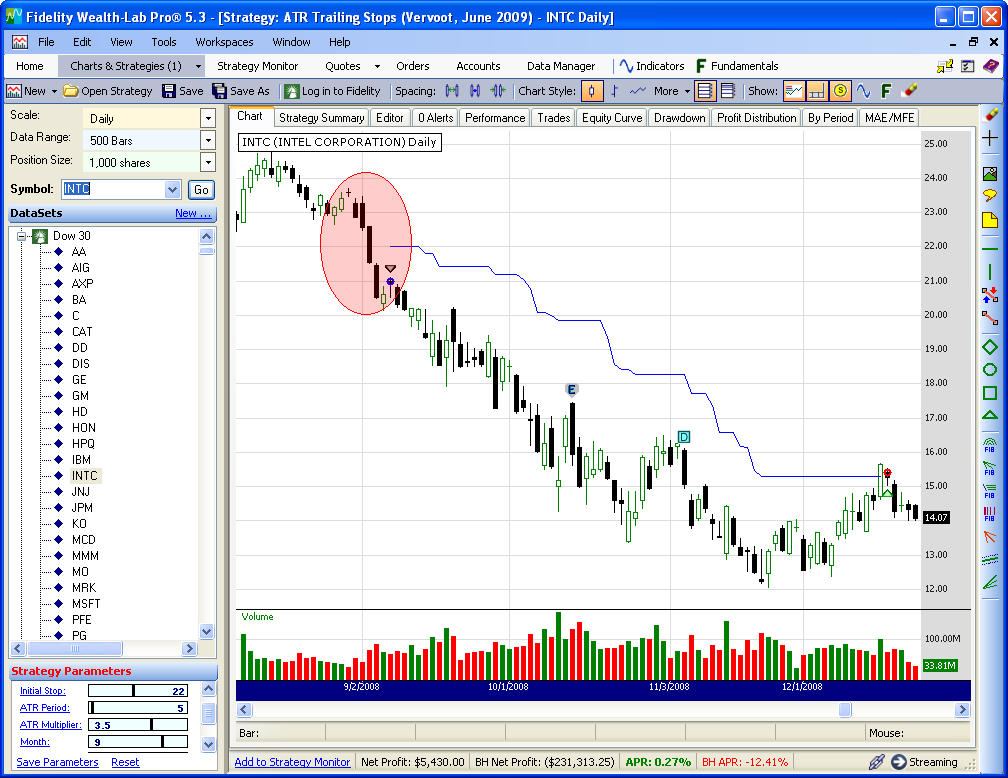Screen dimensions: 1008x778
Task: Select the red trend line drawing tool
Action: (990, 318)
